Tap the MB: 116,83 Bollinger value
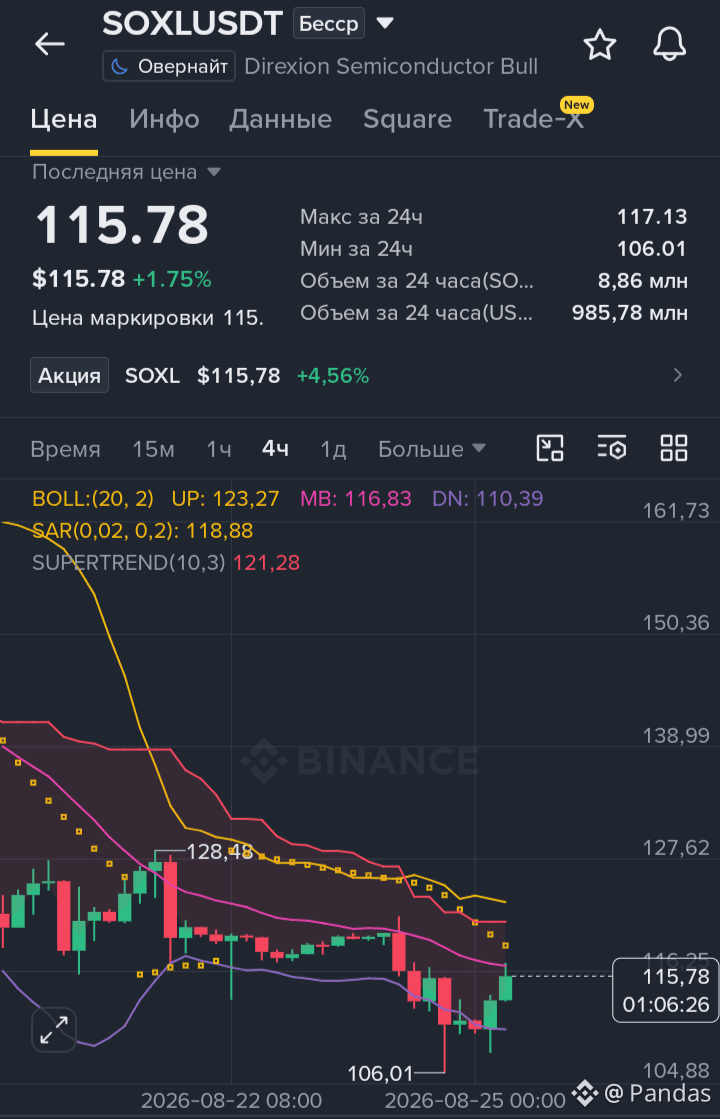Viewport: 720px width, 1119px height. click(x=356, y=499)
